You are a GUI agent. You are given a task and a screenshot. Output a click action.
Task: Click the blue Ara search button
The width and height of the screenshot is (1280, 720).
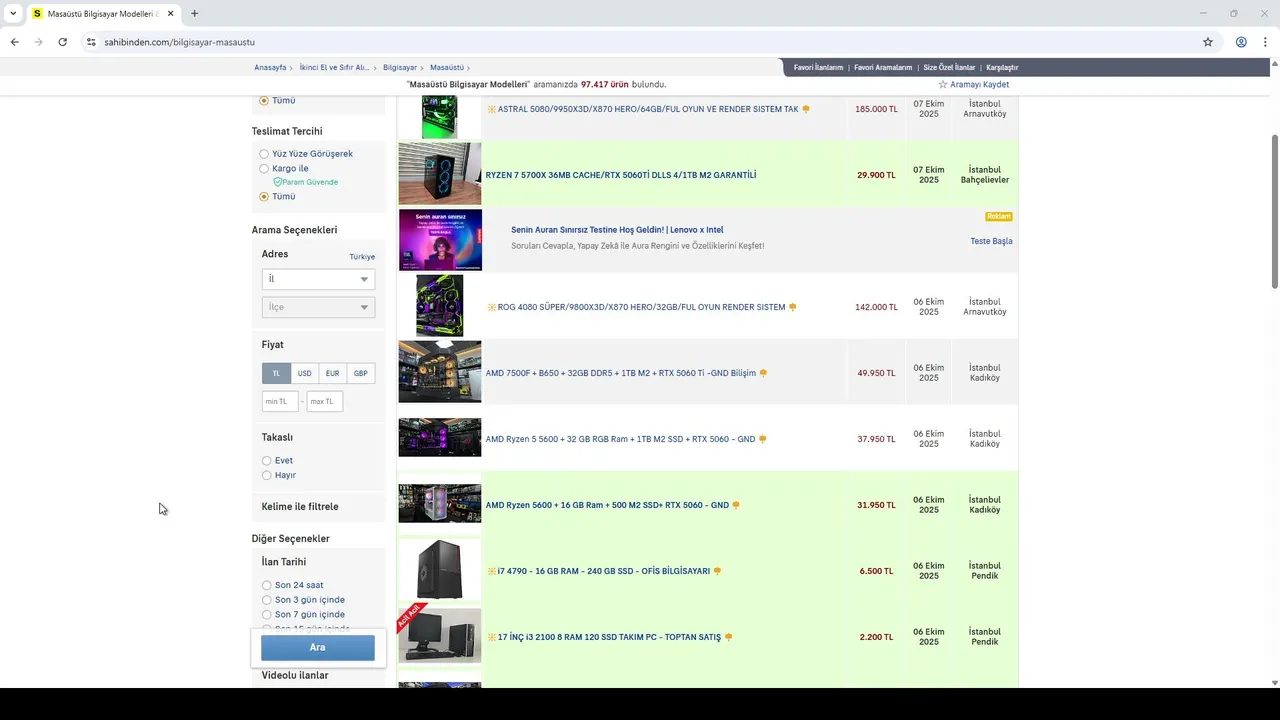coord(318,647)
